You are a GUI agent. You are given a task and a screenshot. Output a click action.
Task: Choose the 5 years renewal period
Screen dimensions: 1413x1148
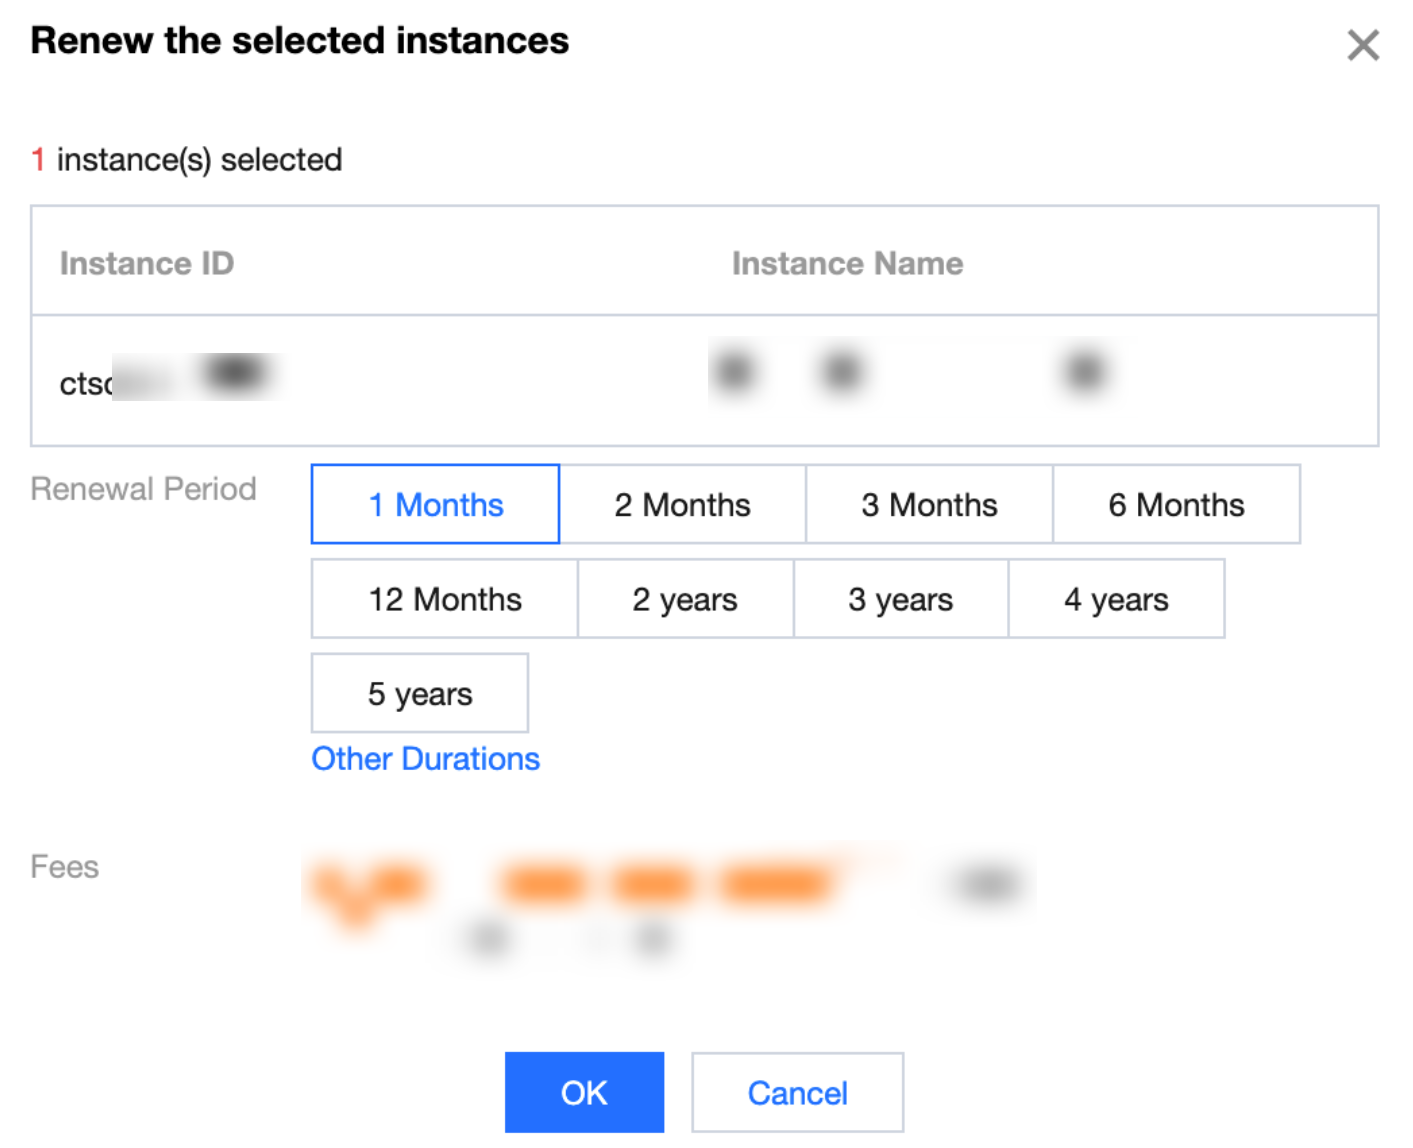point(420,694)
